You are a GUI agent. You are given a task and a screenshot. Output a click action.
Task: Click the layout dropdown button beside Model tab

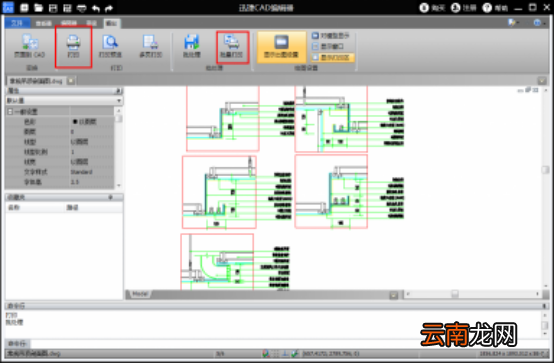(x=394, y=294)
